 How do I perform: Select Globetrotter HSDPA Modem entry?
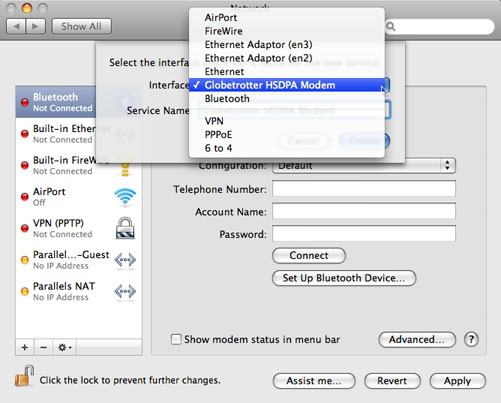point(287,85)
